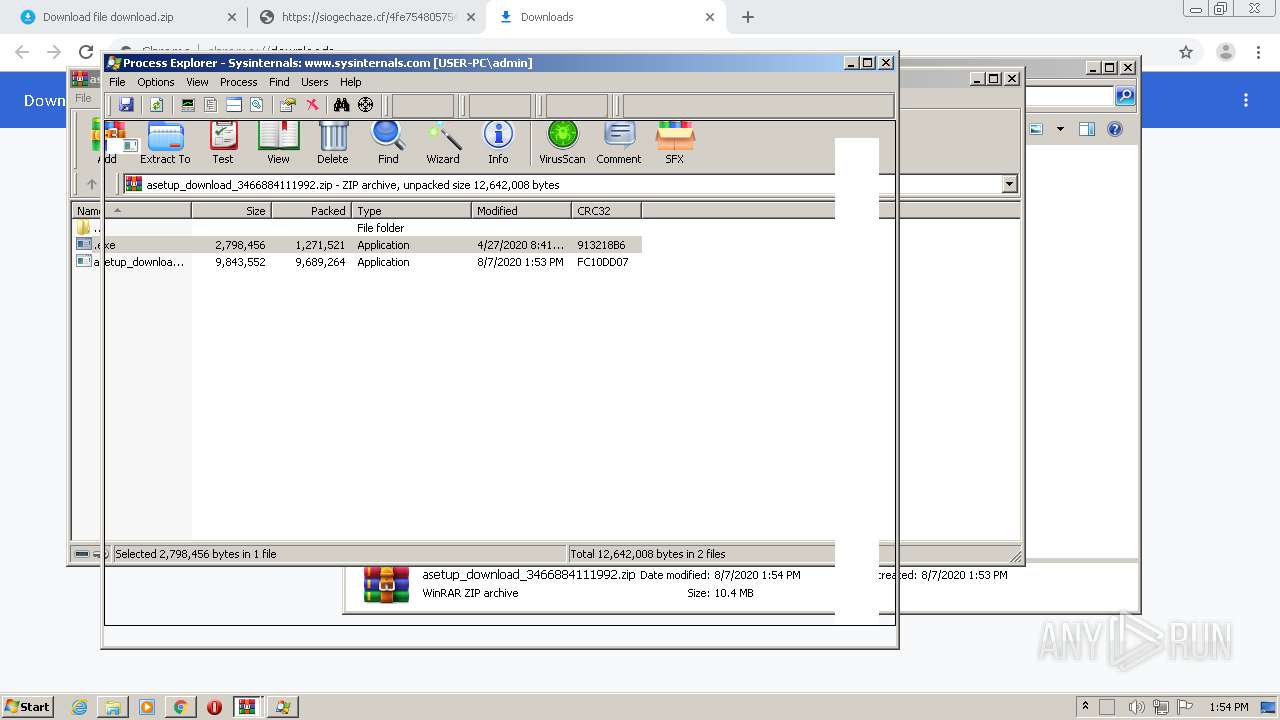The width and height of the screenshot is (1280, 720).
Task: Click WinRAR ZIP archive thumbnail in details pane
Action: [386, 584]
